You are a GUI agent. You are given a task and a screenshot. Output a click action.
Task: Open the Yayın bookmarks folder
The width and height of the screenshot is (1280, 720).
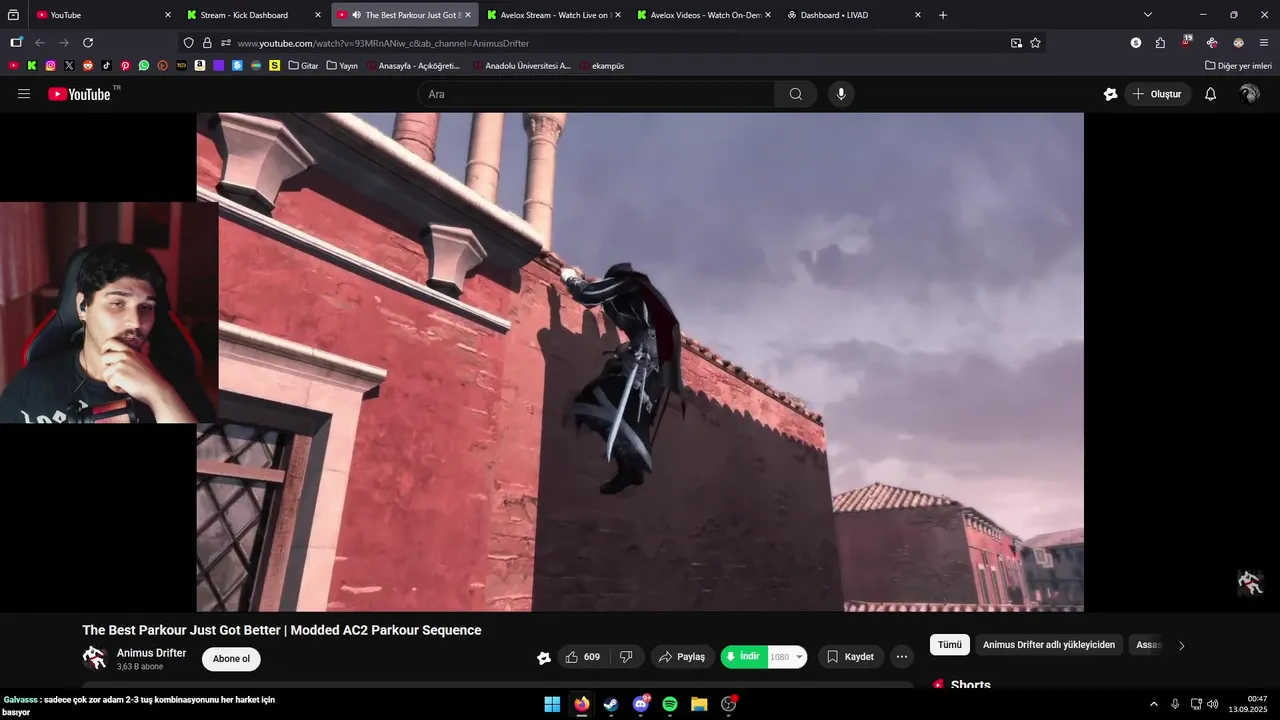click(342, 66)
